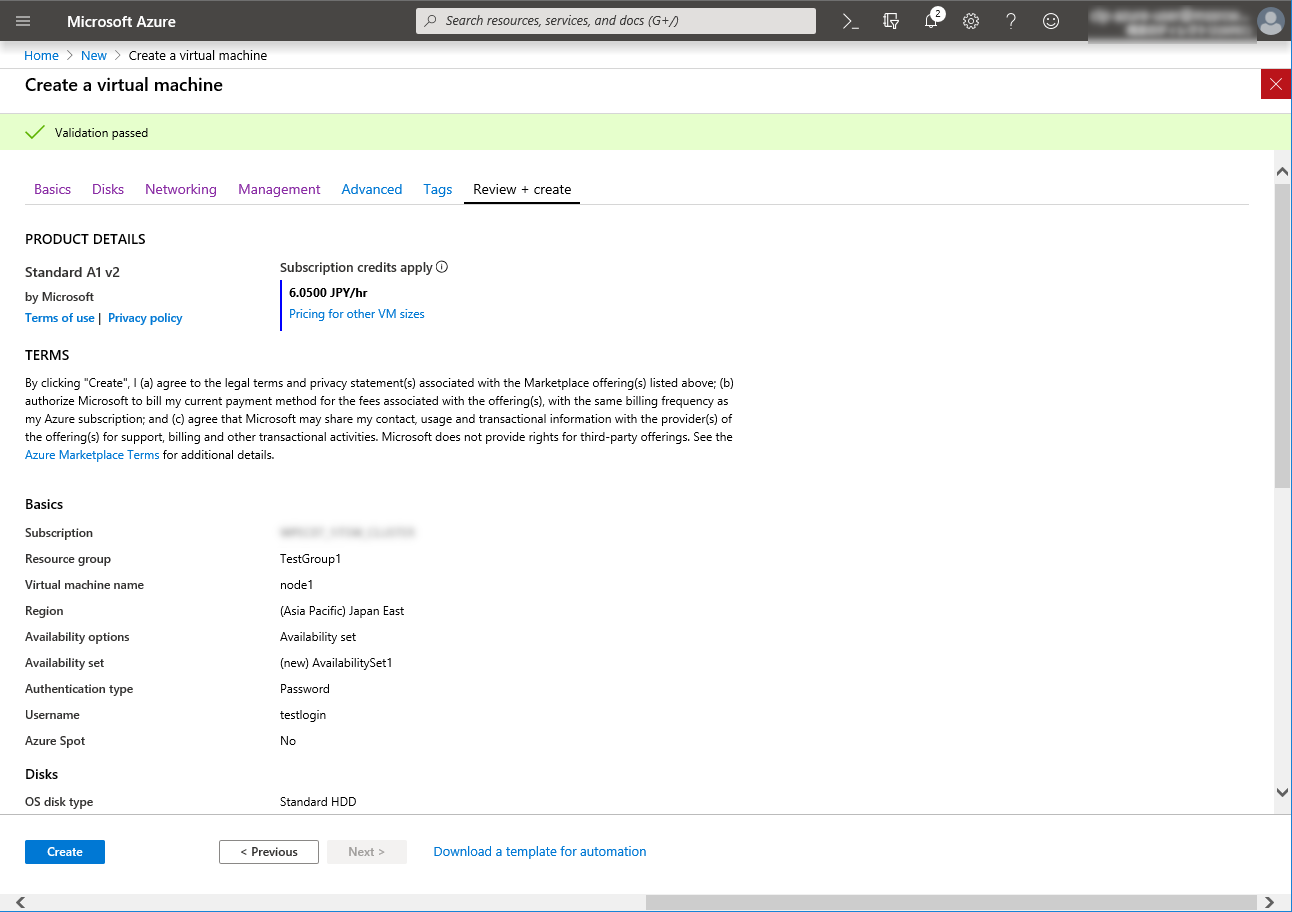Open the hamburger portal menu

[x=23, y=21]
